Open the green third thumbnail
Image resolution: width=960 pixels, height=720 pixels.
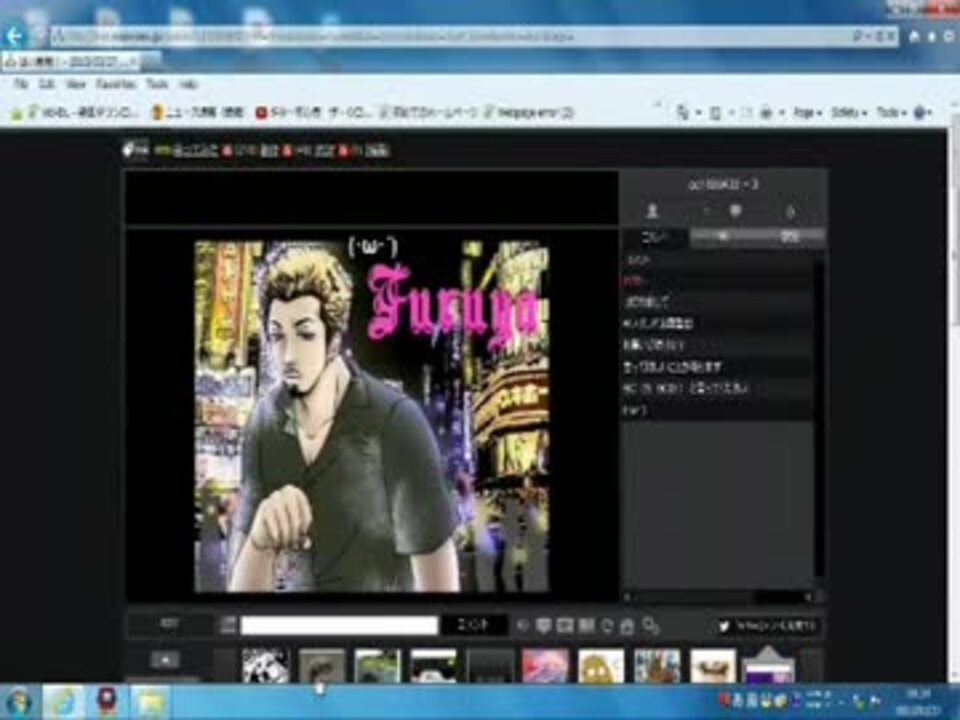click(x=378, y=666)
